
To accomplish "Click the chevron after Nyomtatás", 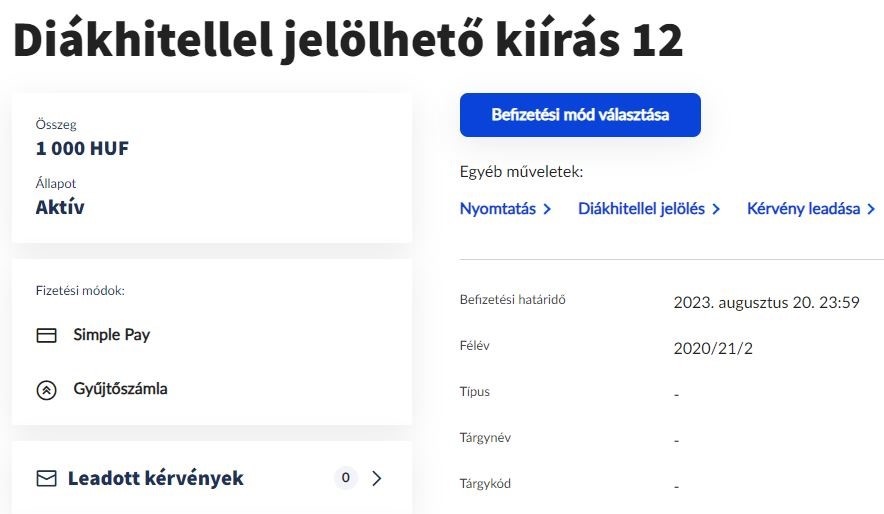I will pos(547,210).
